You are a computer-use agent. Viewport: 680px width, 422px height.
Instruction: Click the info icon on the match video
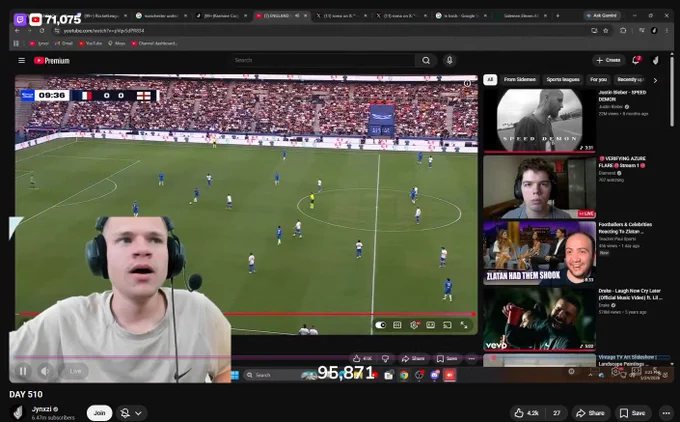(467, 83)
